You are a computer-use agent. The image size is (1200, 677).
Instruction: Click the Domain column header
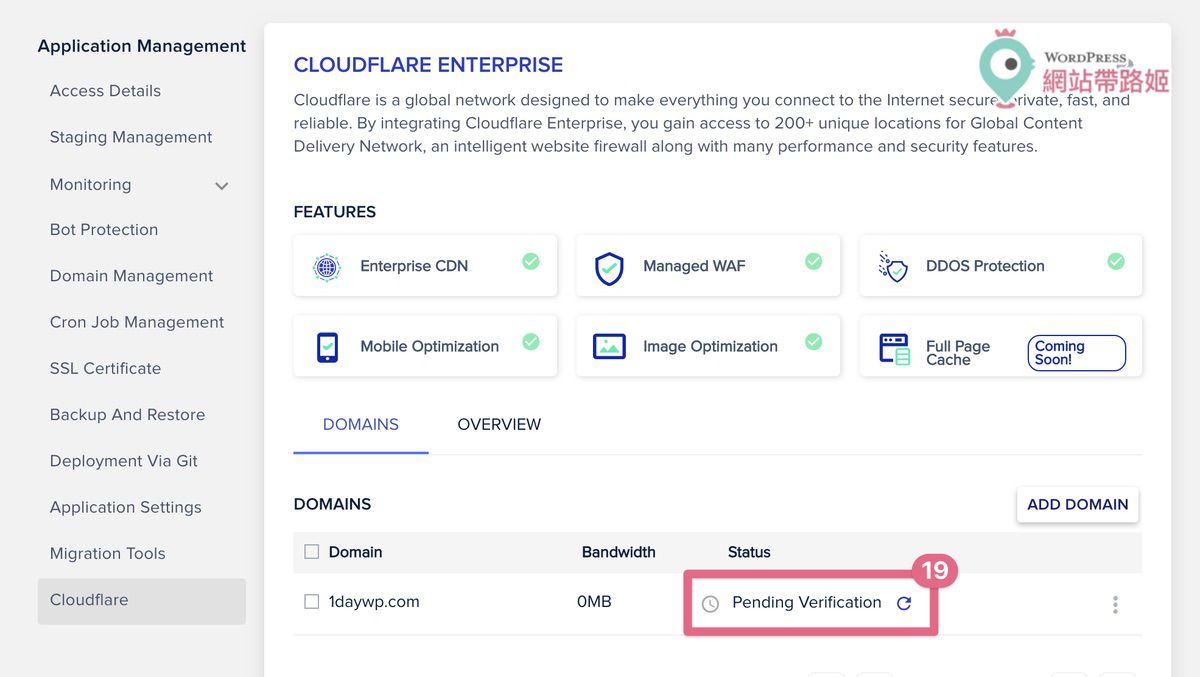point(355,552)
